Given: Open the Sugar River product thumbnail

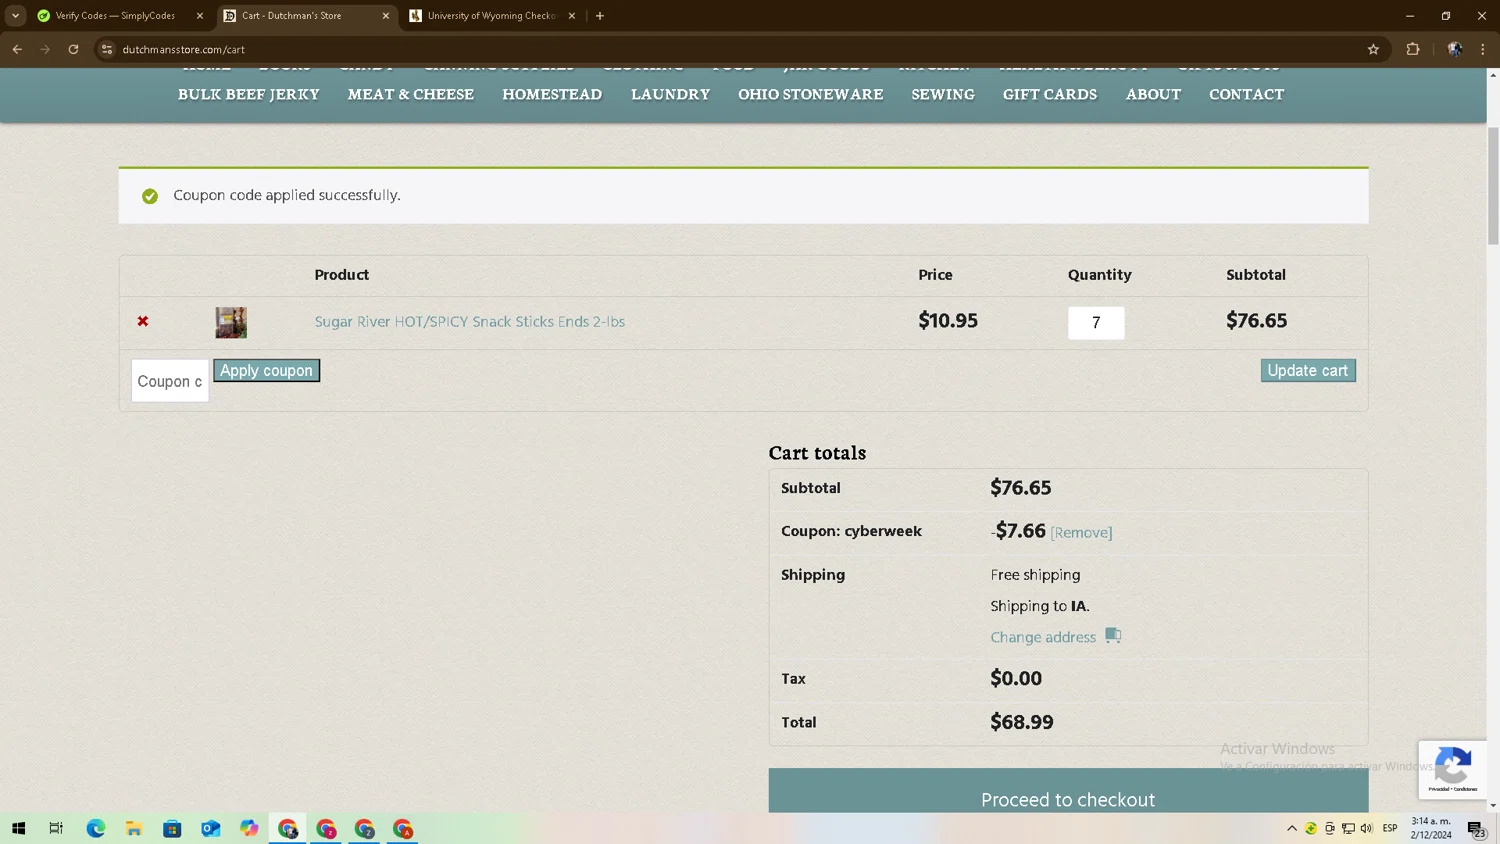Looking at the screenshot, I should tap(231, 322).
